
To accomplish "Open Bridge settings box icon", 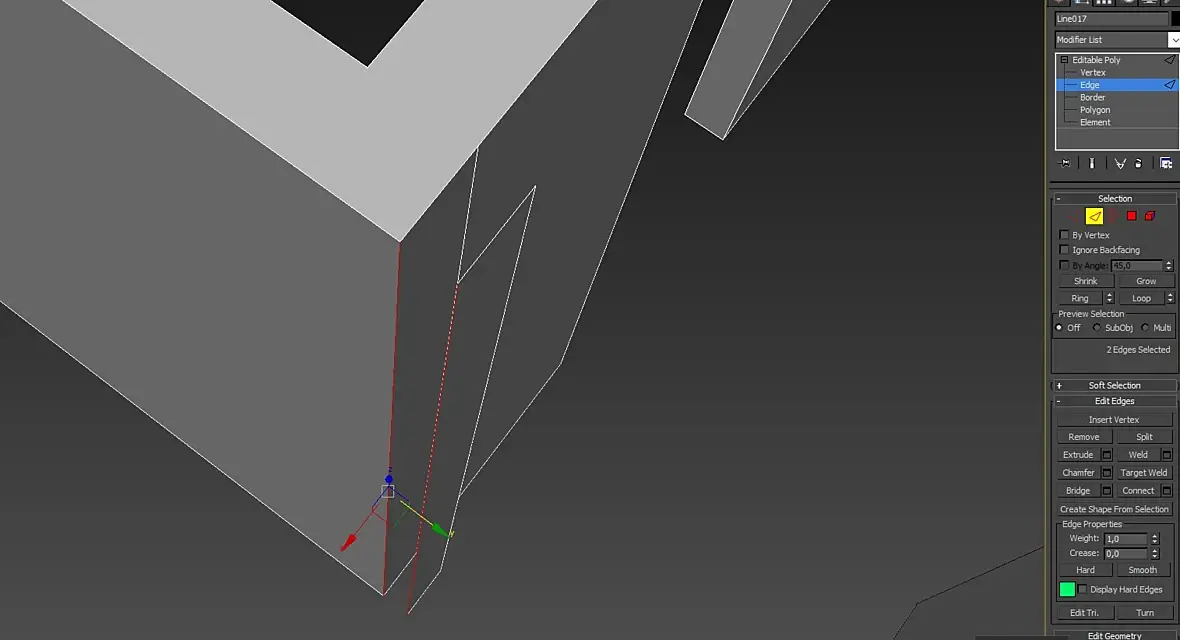I will tap(1106, 491).
